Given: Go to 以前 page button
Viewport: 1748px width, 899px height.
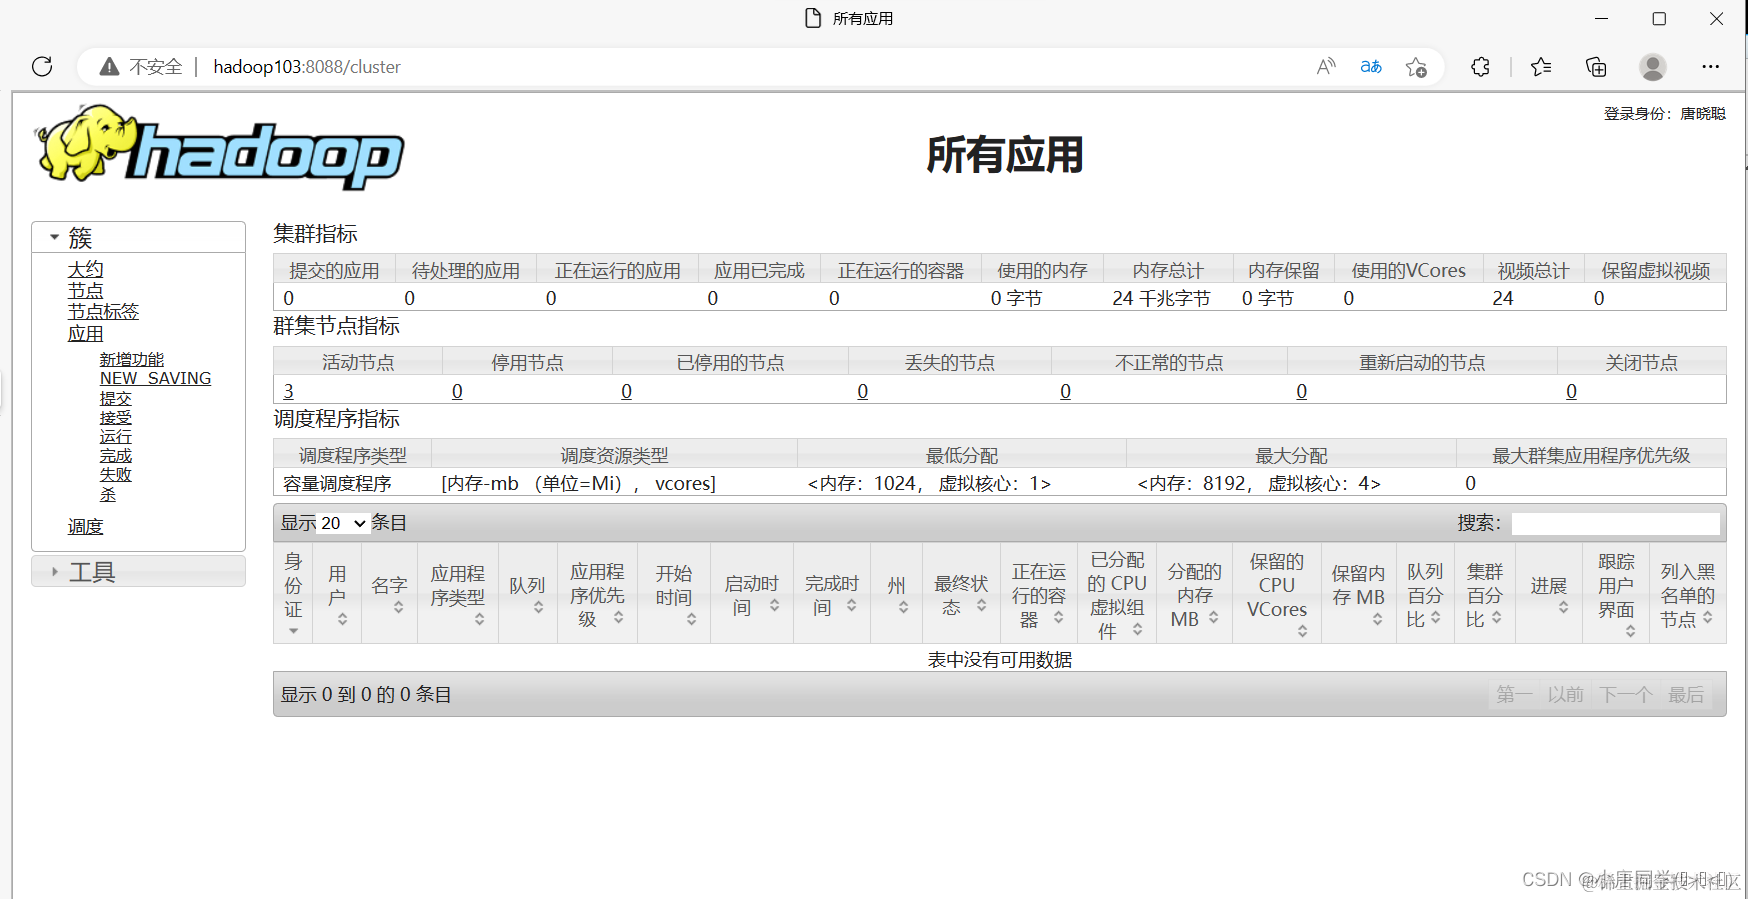Looking at the screenshot, I should click(1565, 694).
